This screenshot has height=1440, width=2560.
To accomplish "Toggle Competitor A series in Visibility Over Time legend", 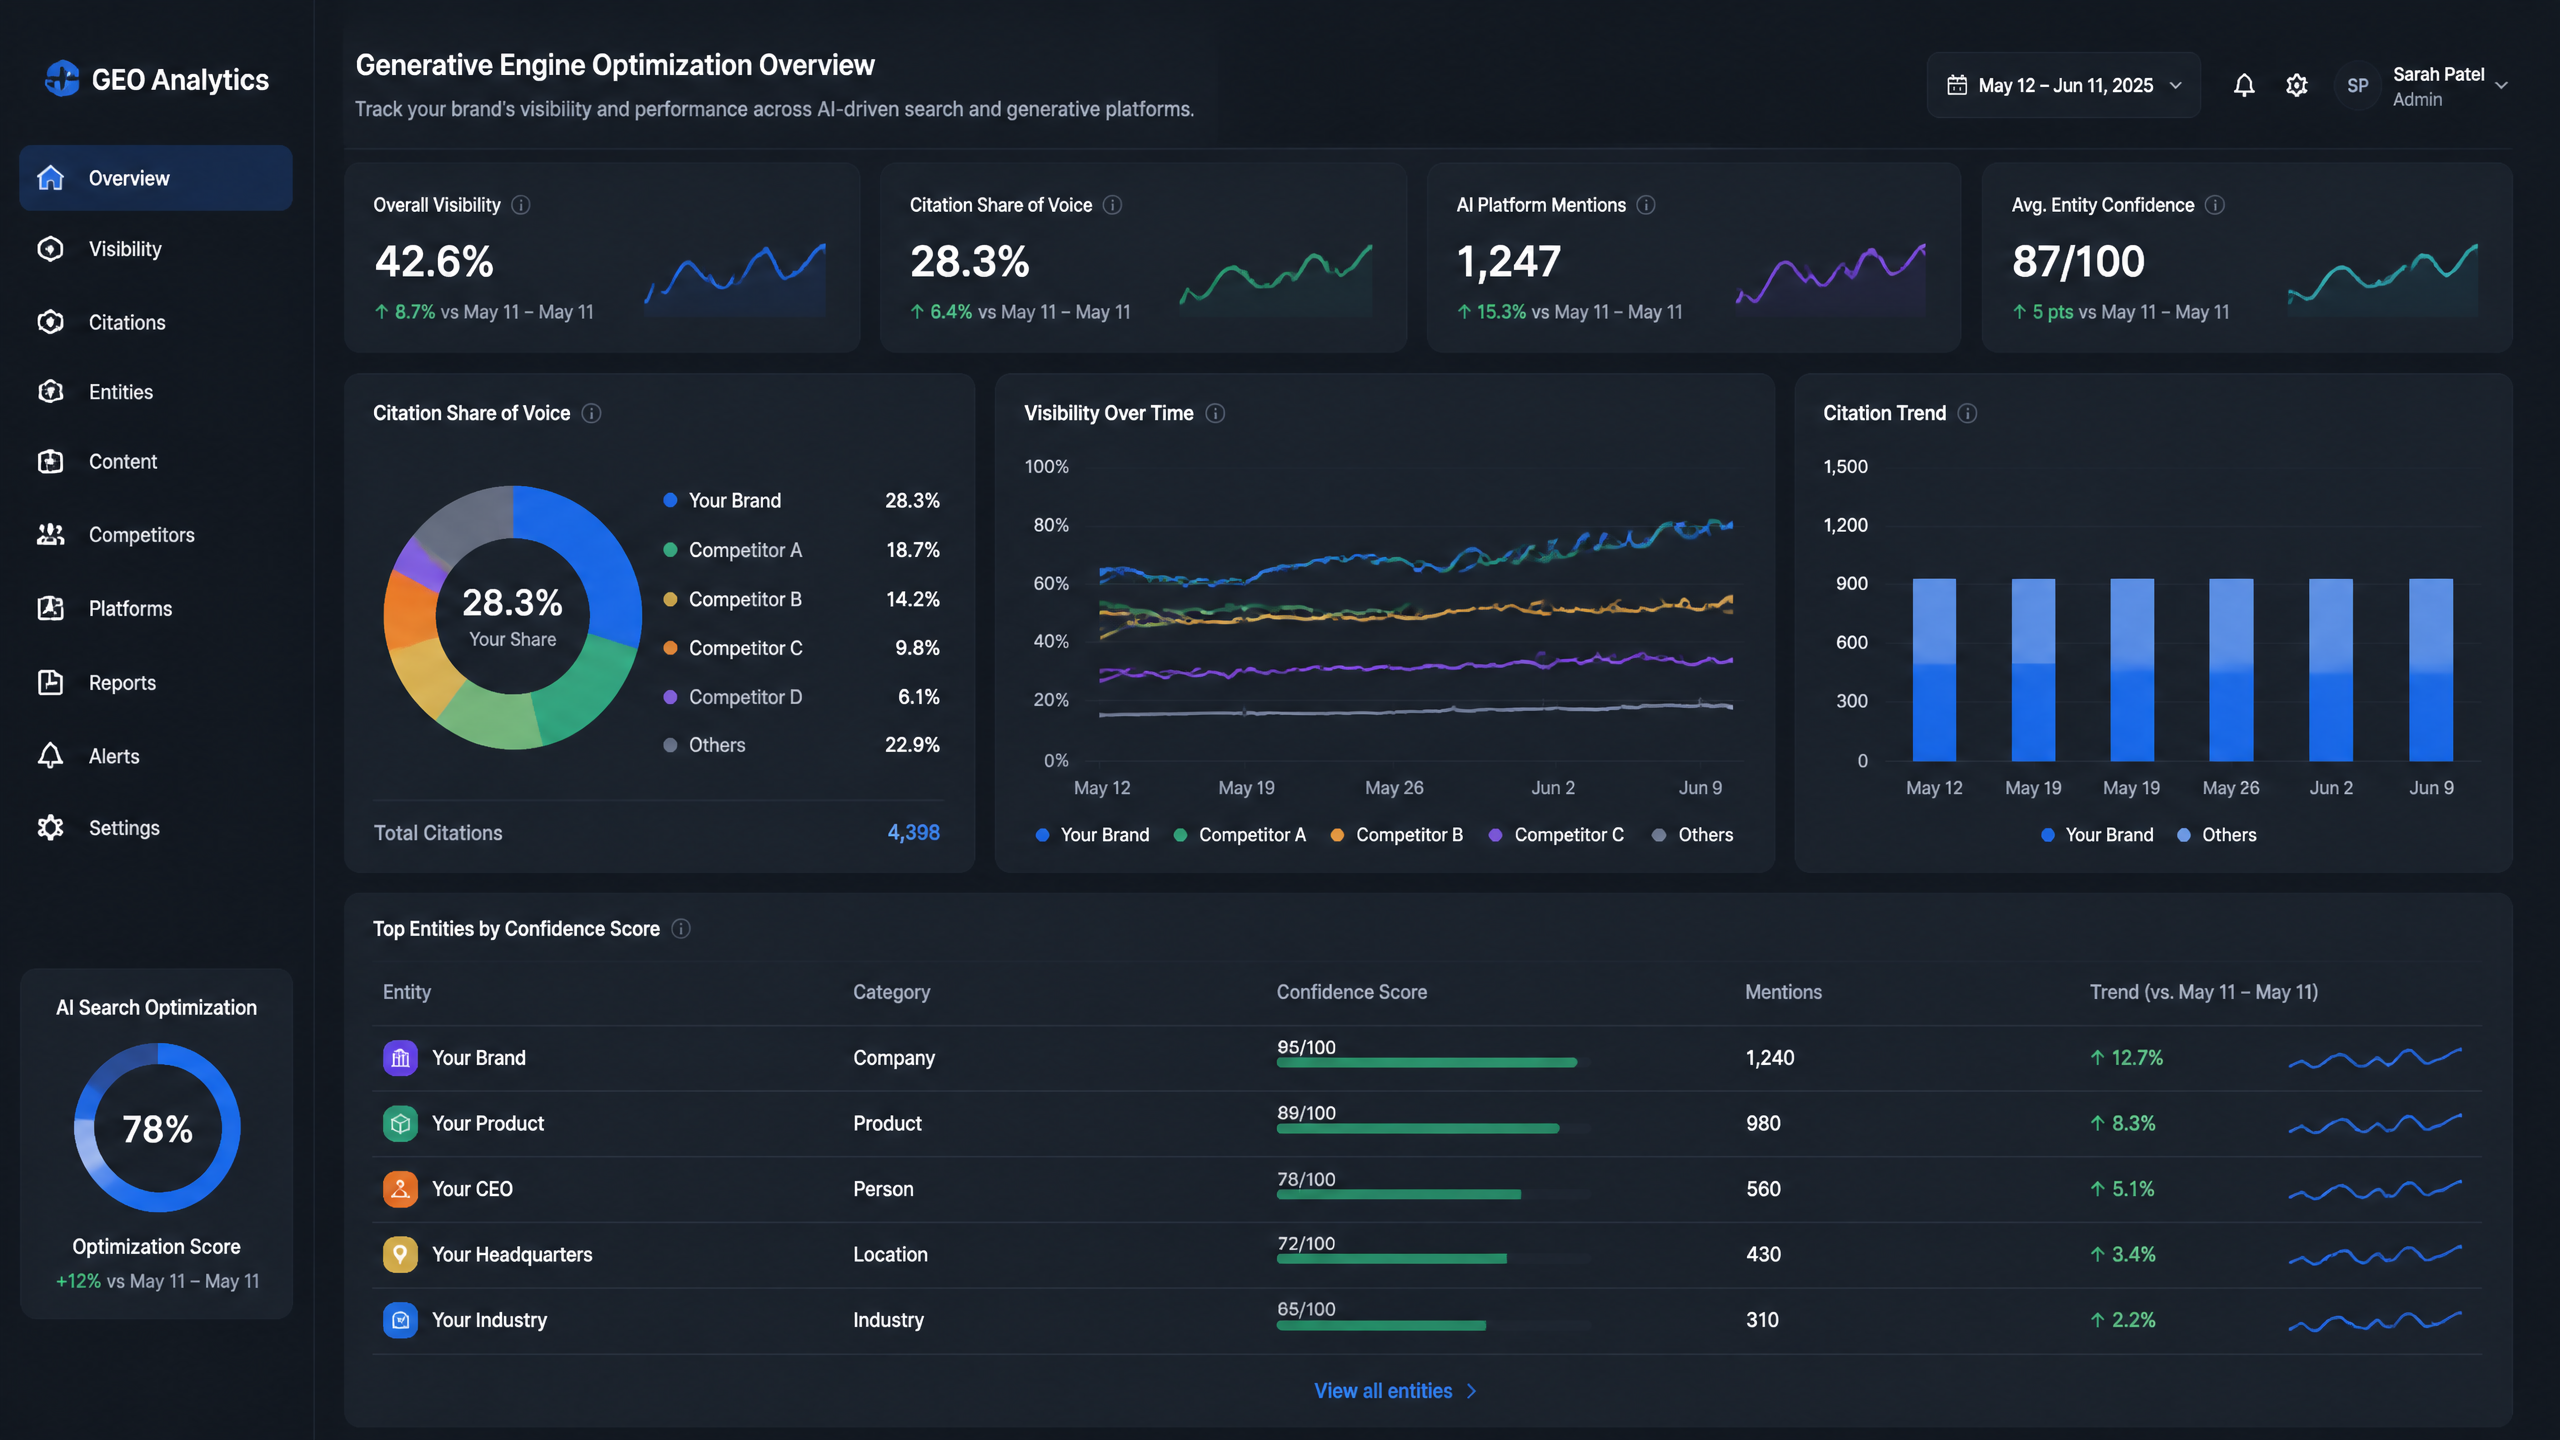I will pyautogui.click(x=1240, y=835).
